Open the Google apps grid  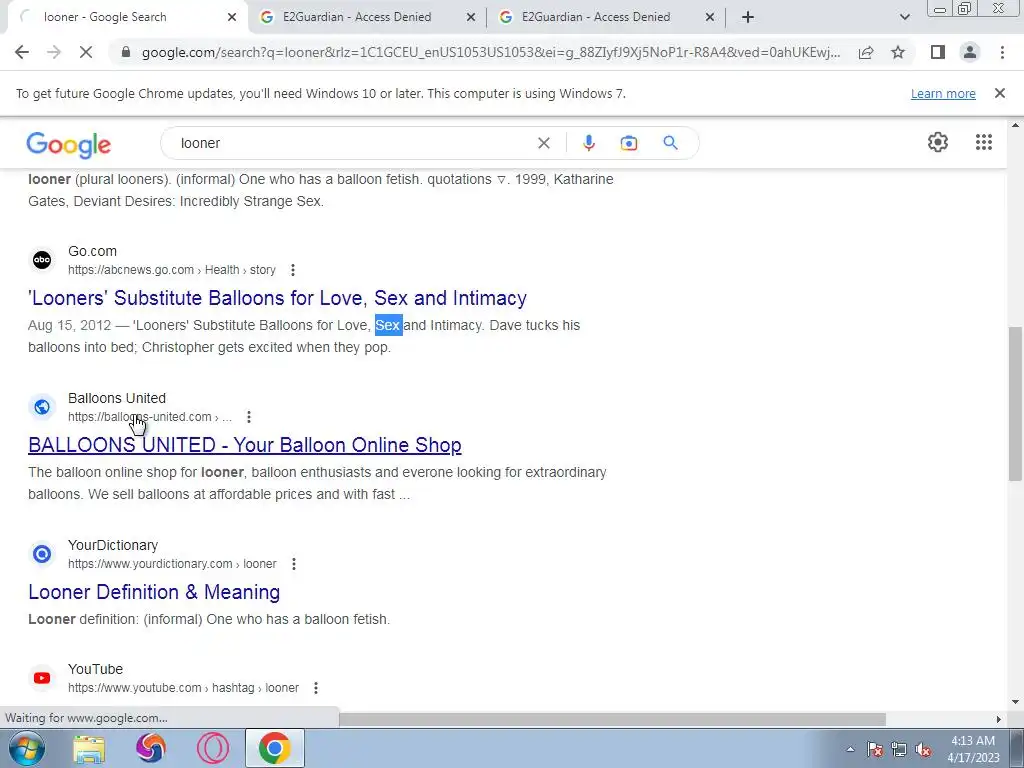[984, 142]
